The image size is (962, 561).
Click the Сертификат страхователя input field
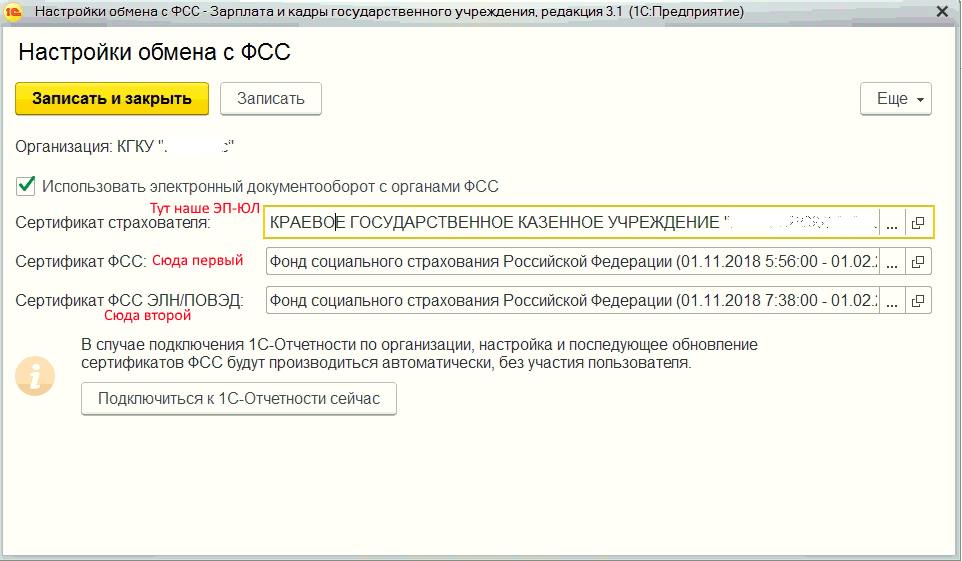click(x=572, y=222)
